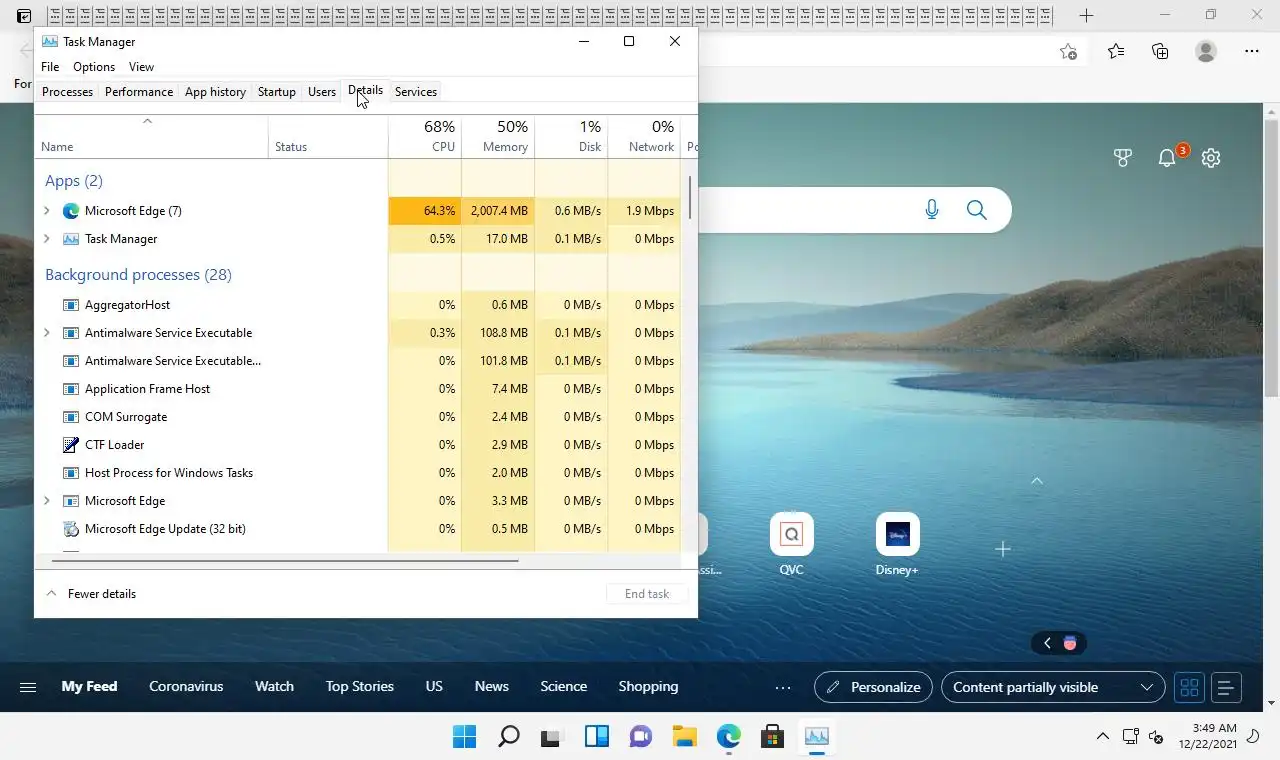Show more feed categories ellipsis

(783, 687)
